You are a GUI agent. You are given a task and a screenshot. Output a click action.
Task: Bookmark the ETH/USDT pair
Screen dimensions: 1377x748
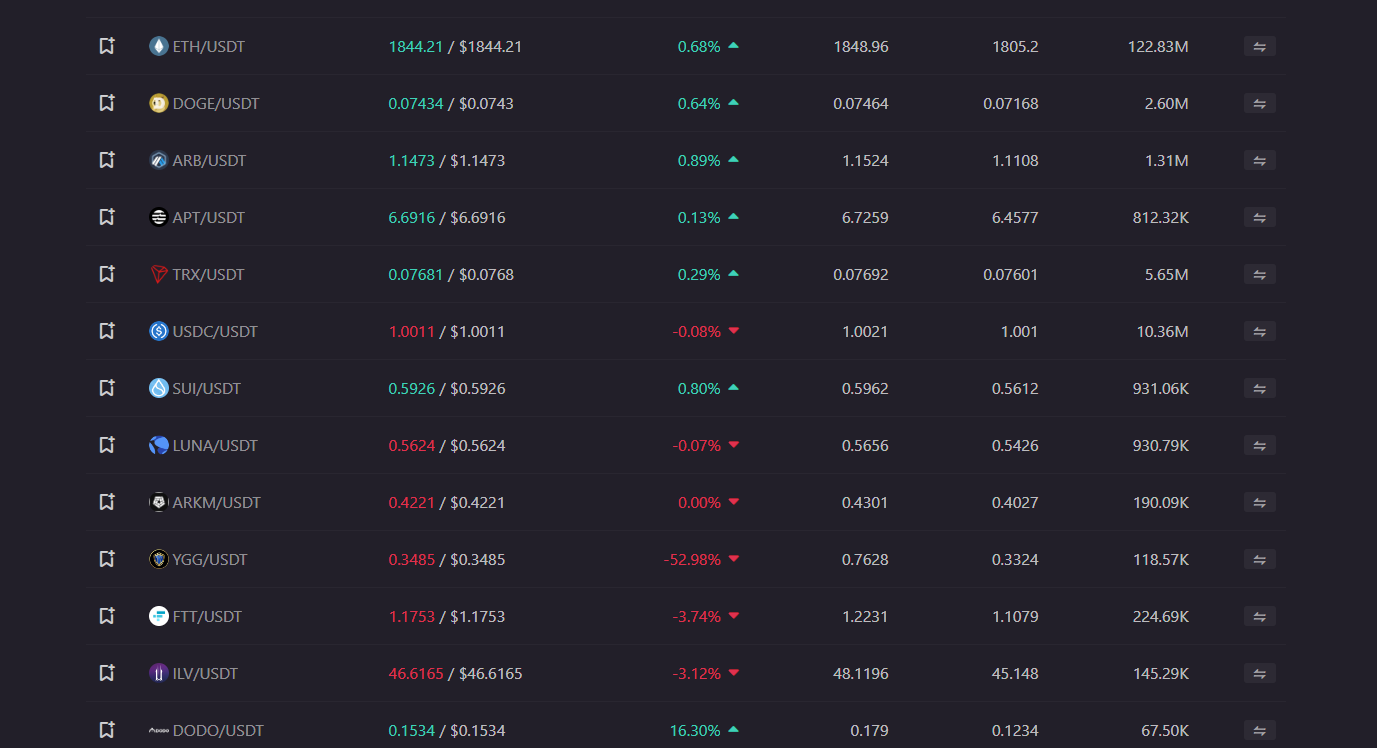(107, 46)
